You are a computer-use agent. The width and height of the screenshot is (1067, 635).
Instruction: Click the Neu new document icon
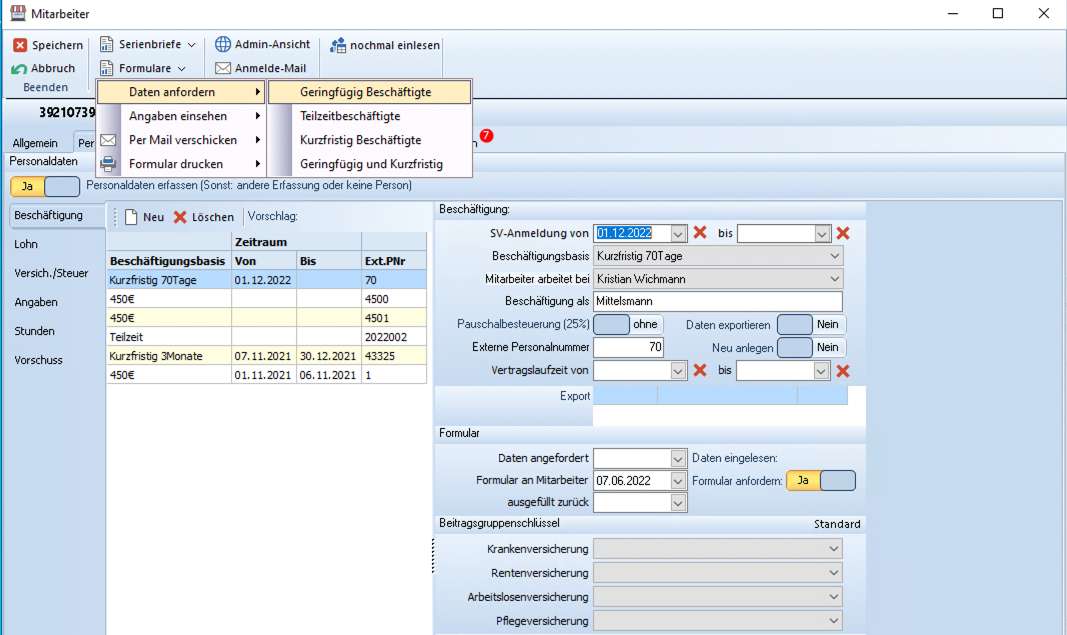tap(131, 217)
